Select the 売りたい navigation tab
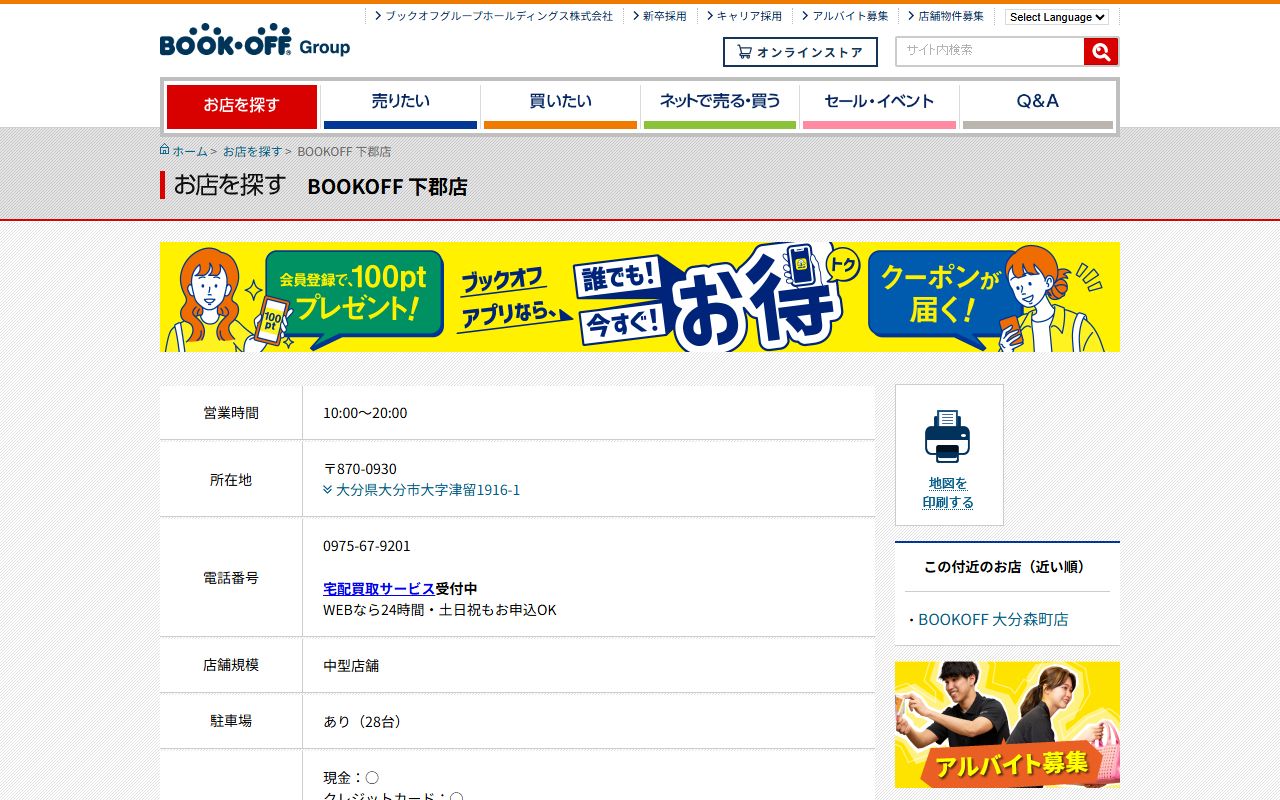Screen dimensions: 1280x800 click(400, 106)
